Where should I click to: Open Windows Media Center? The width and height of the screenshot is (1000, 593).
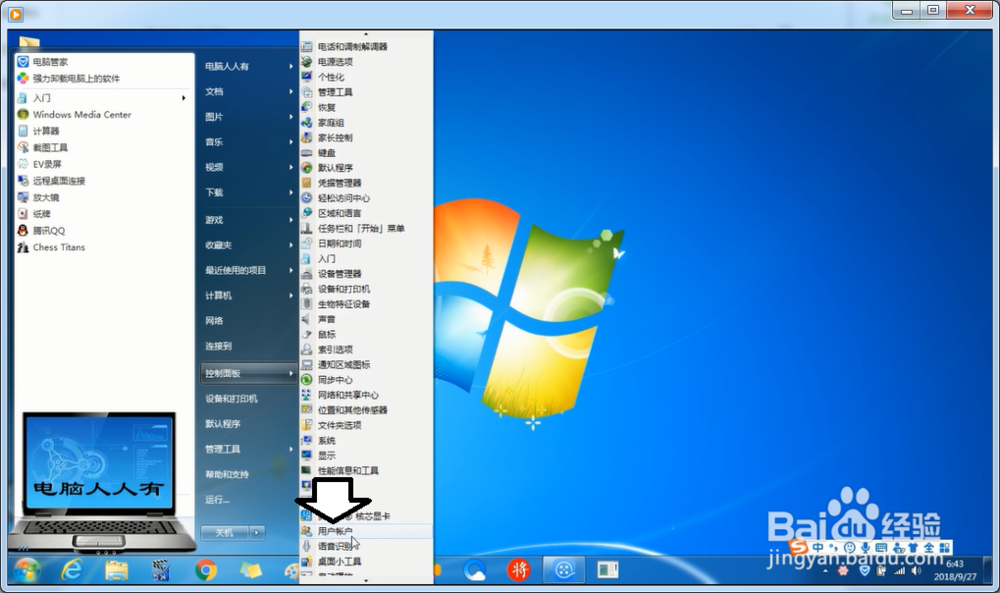(x=75, y=115)
